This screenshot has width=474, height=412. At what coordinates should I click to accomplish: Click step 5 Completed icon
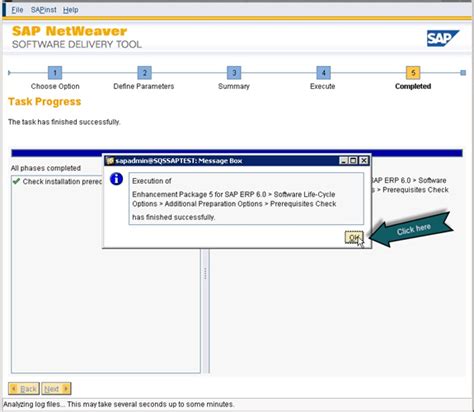tap(413, 73)
